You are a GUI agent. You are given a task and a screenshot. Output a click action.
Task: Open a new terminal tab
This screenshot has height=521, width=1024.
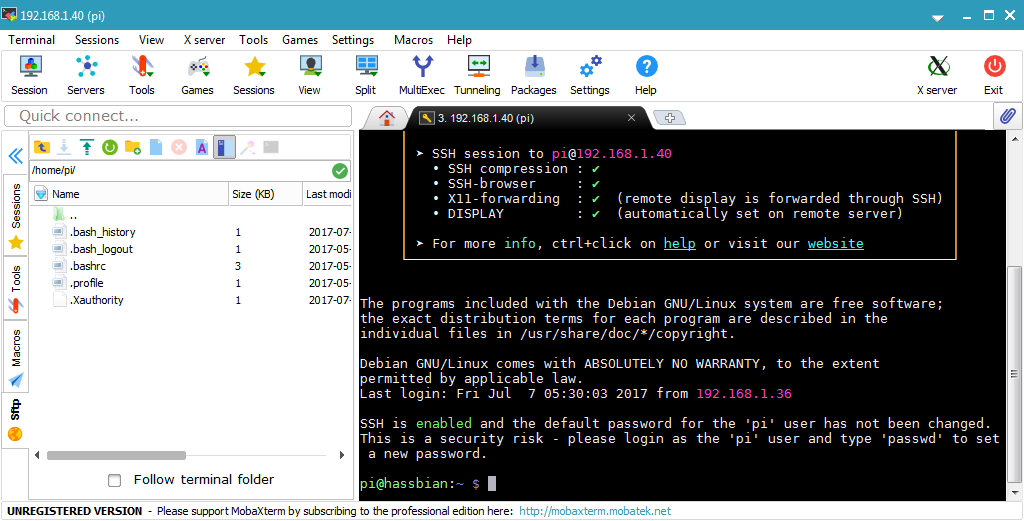click(668, 118)
